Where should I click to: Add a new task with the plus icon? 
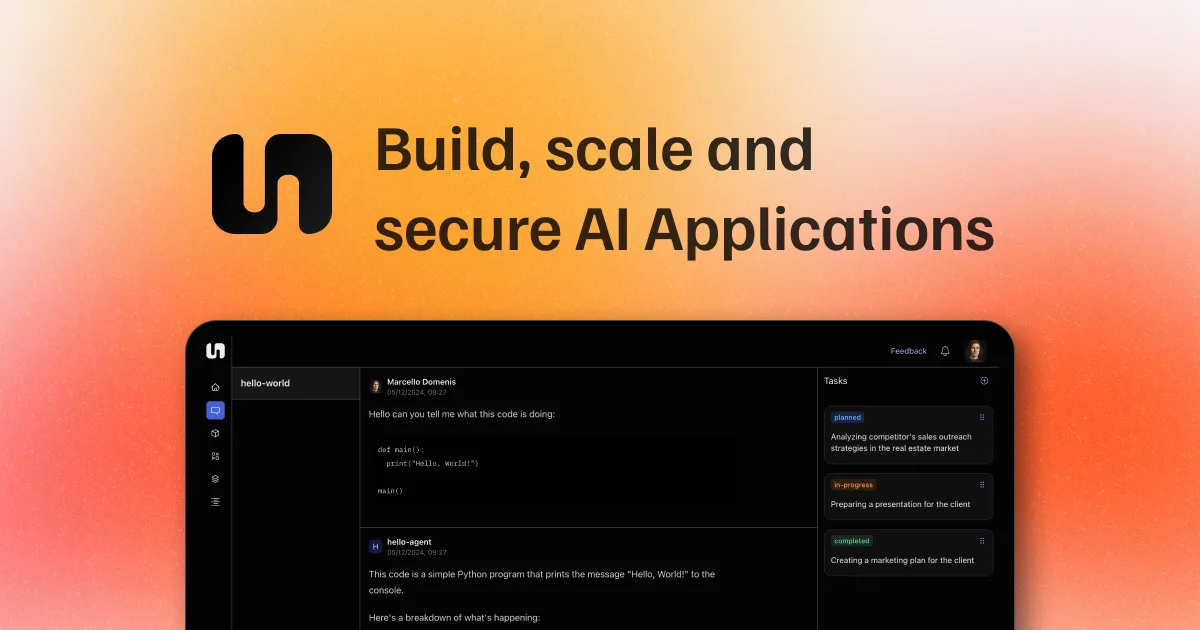click(x=984, y=381)
